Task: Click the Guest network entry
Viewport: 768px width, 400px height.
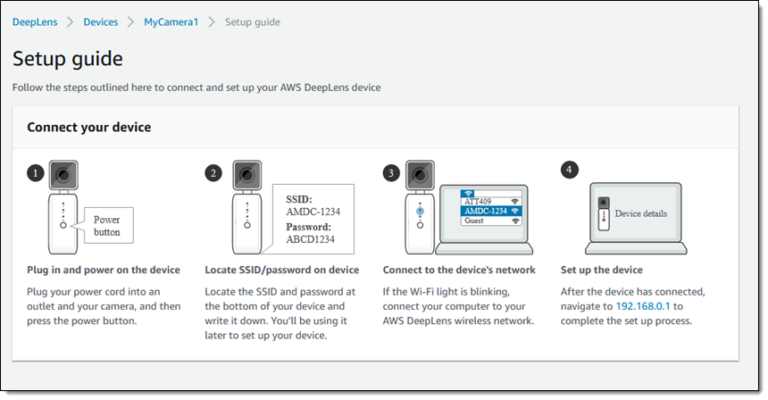Action: pos(491,221)
